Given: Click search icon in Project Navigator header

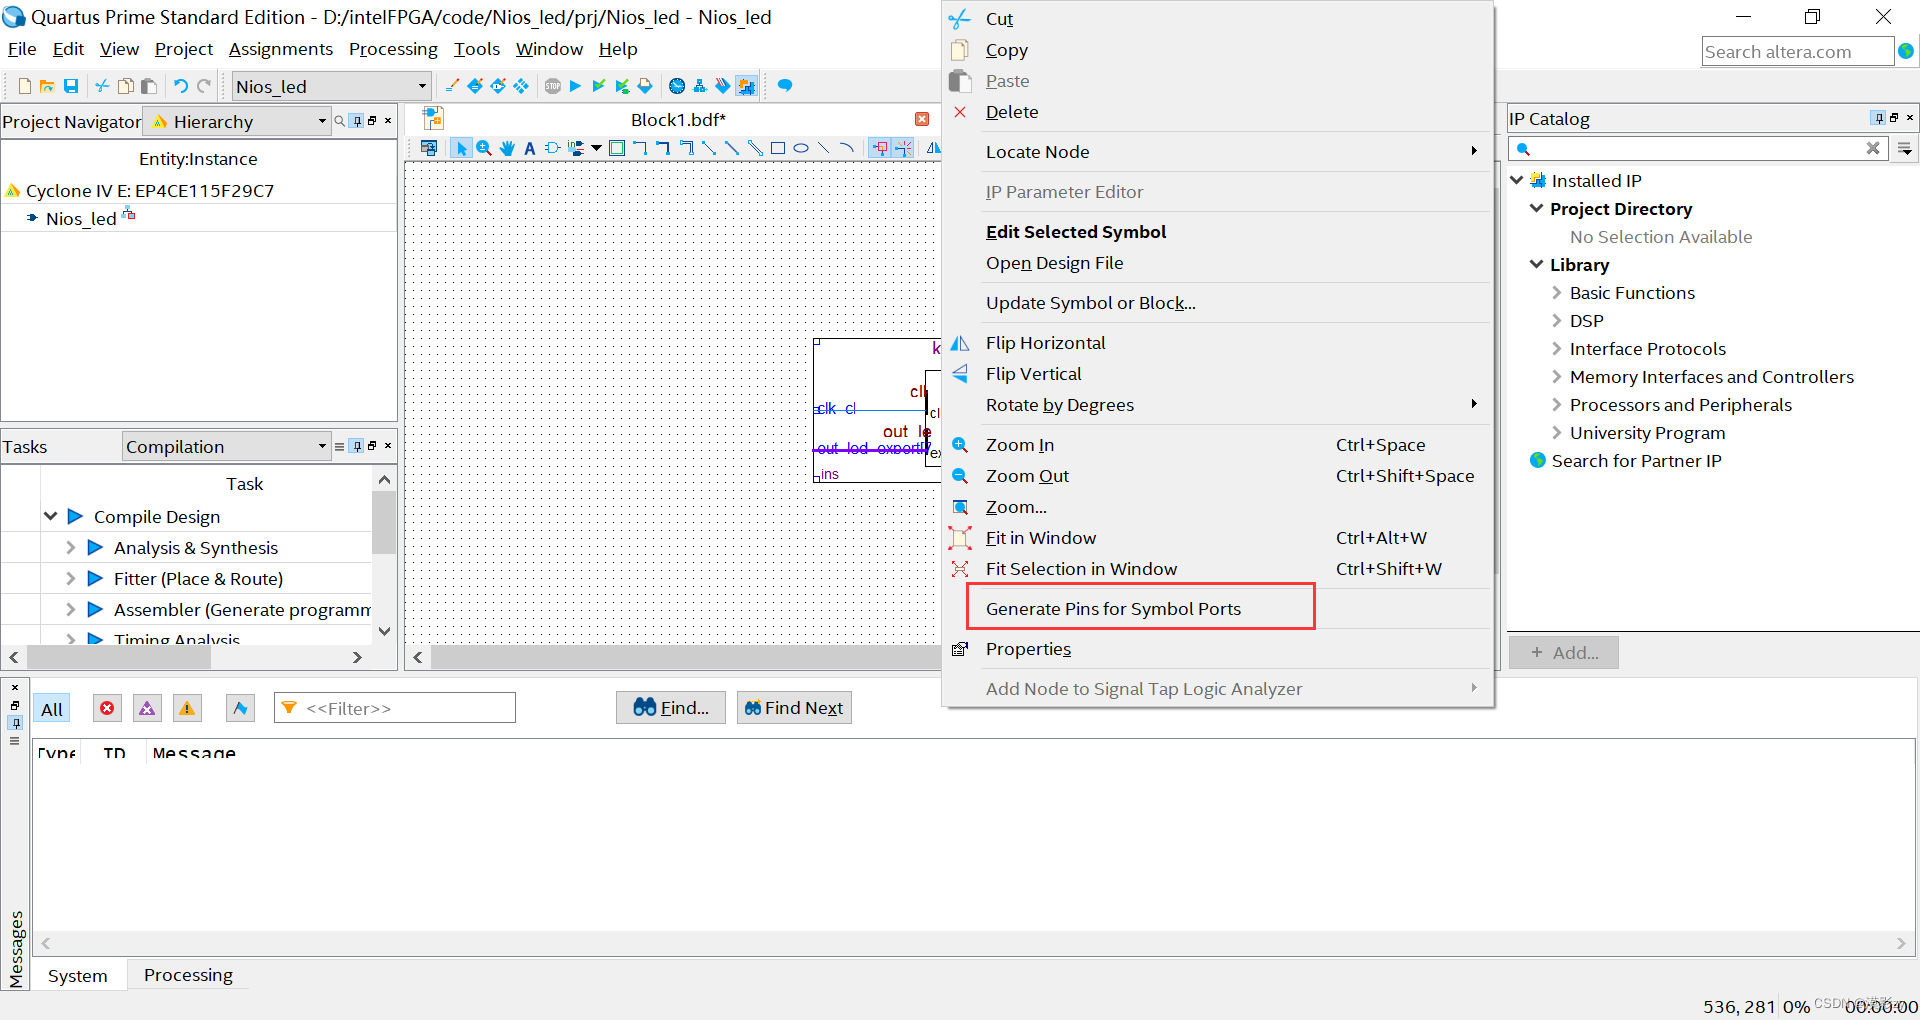Looking at the screenshot, I should [x=340, y=121].
